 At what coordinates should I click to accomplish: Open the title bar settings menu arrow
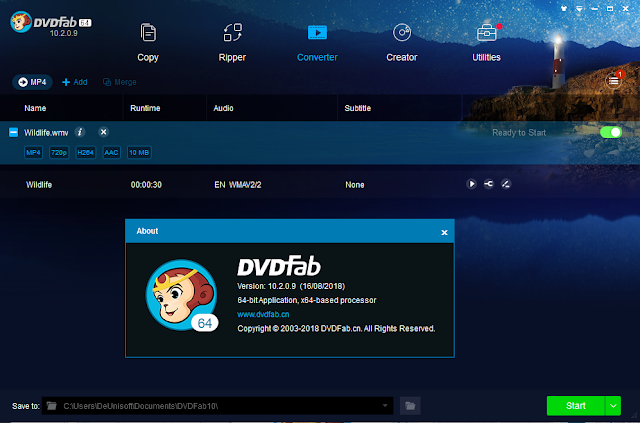579,9
